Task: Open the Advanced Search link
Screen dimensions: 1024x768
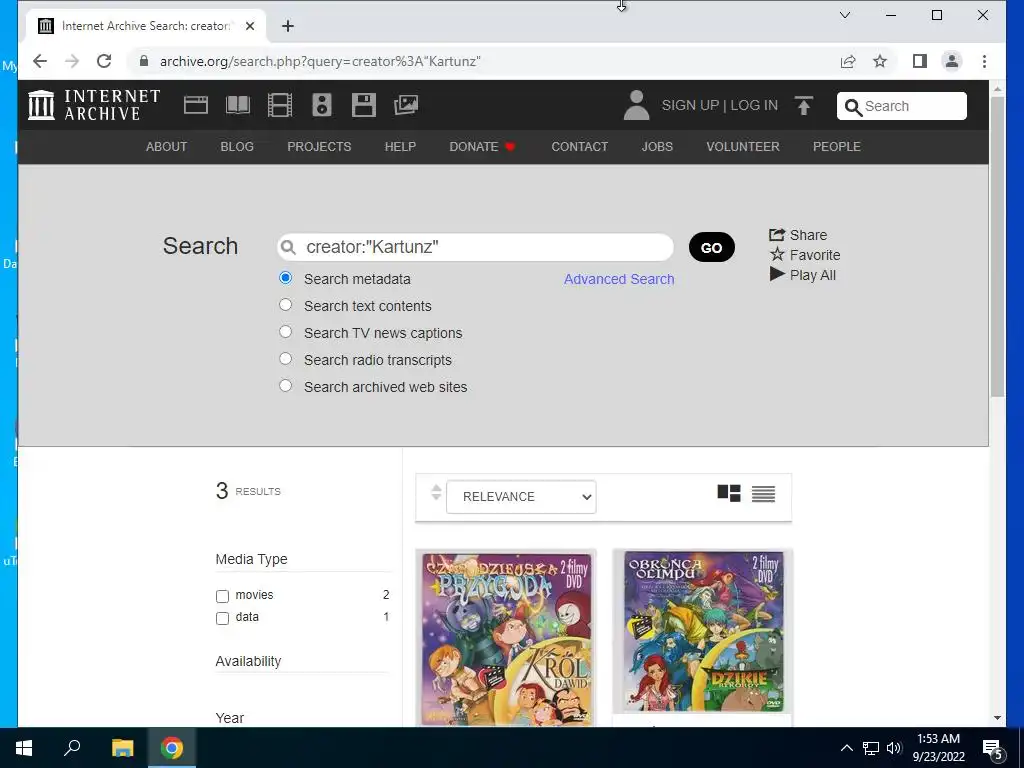Action: [619, 280]
